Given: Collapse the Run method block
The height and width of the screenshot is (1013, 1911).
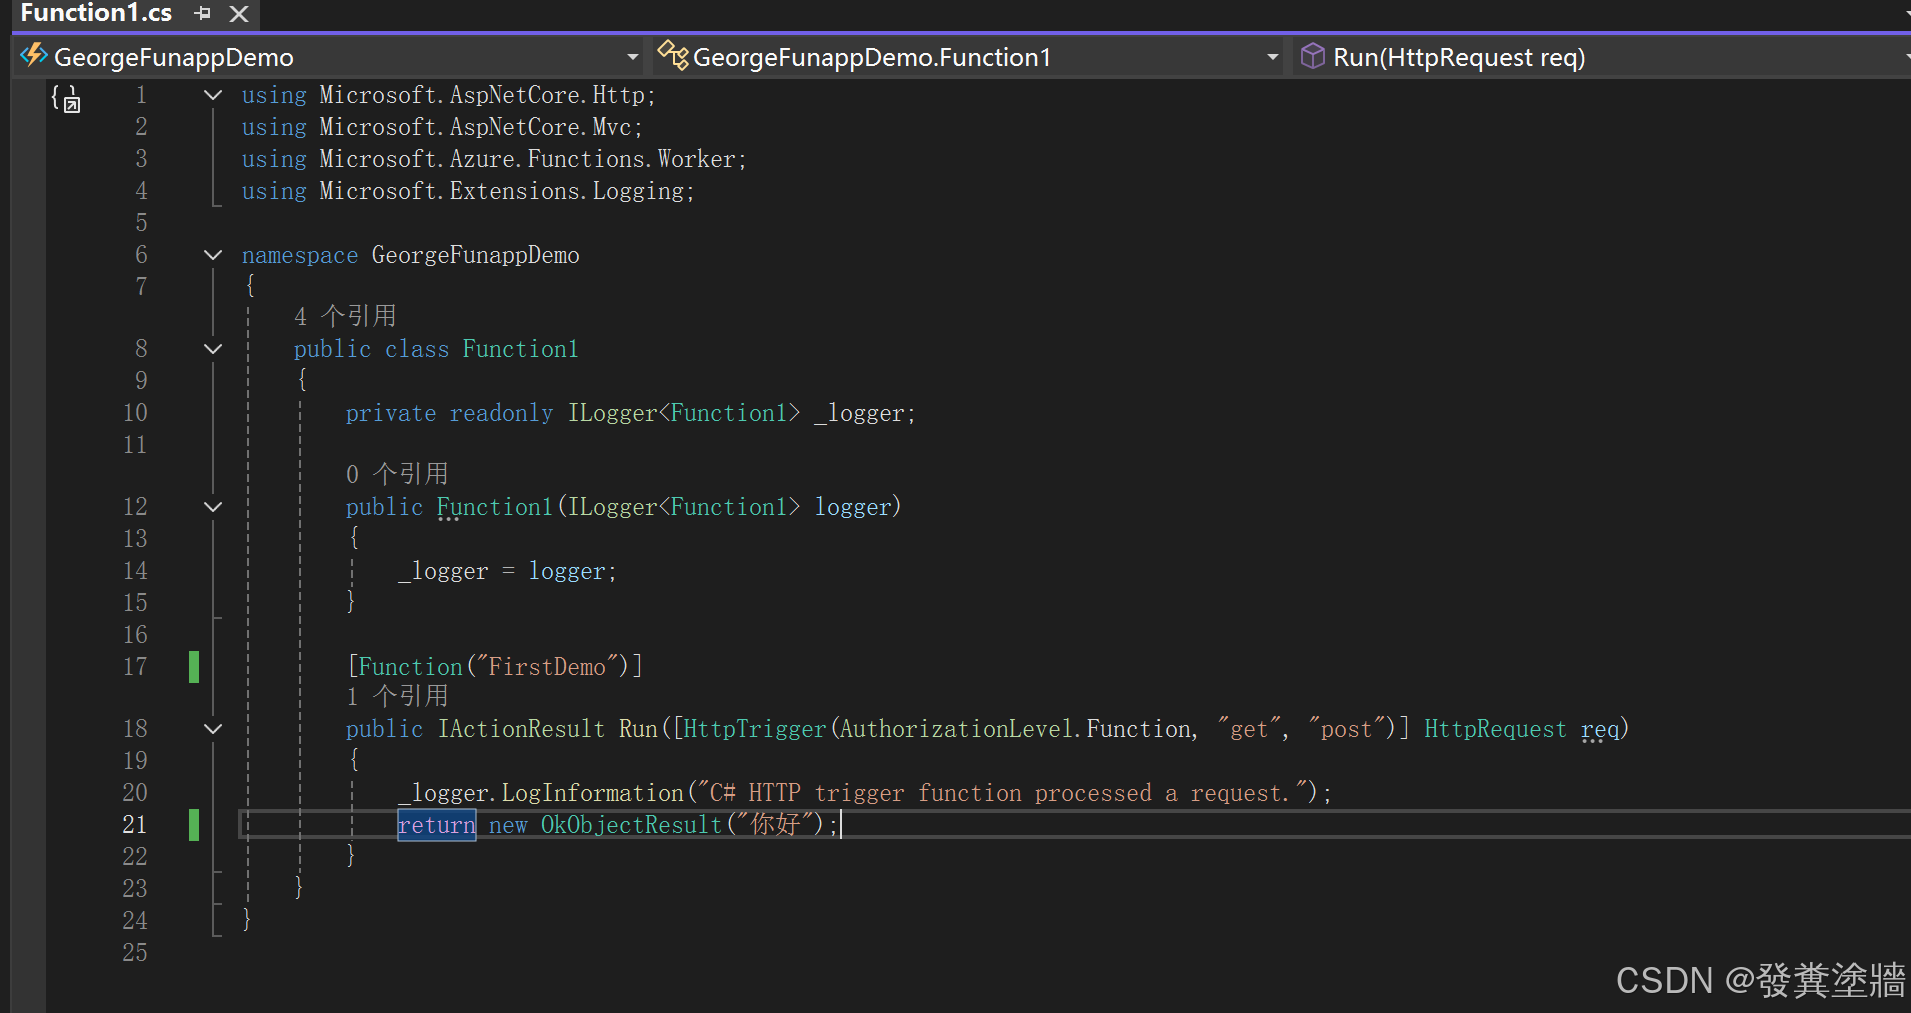Looking at the screenshot, I should (213, 729).
